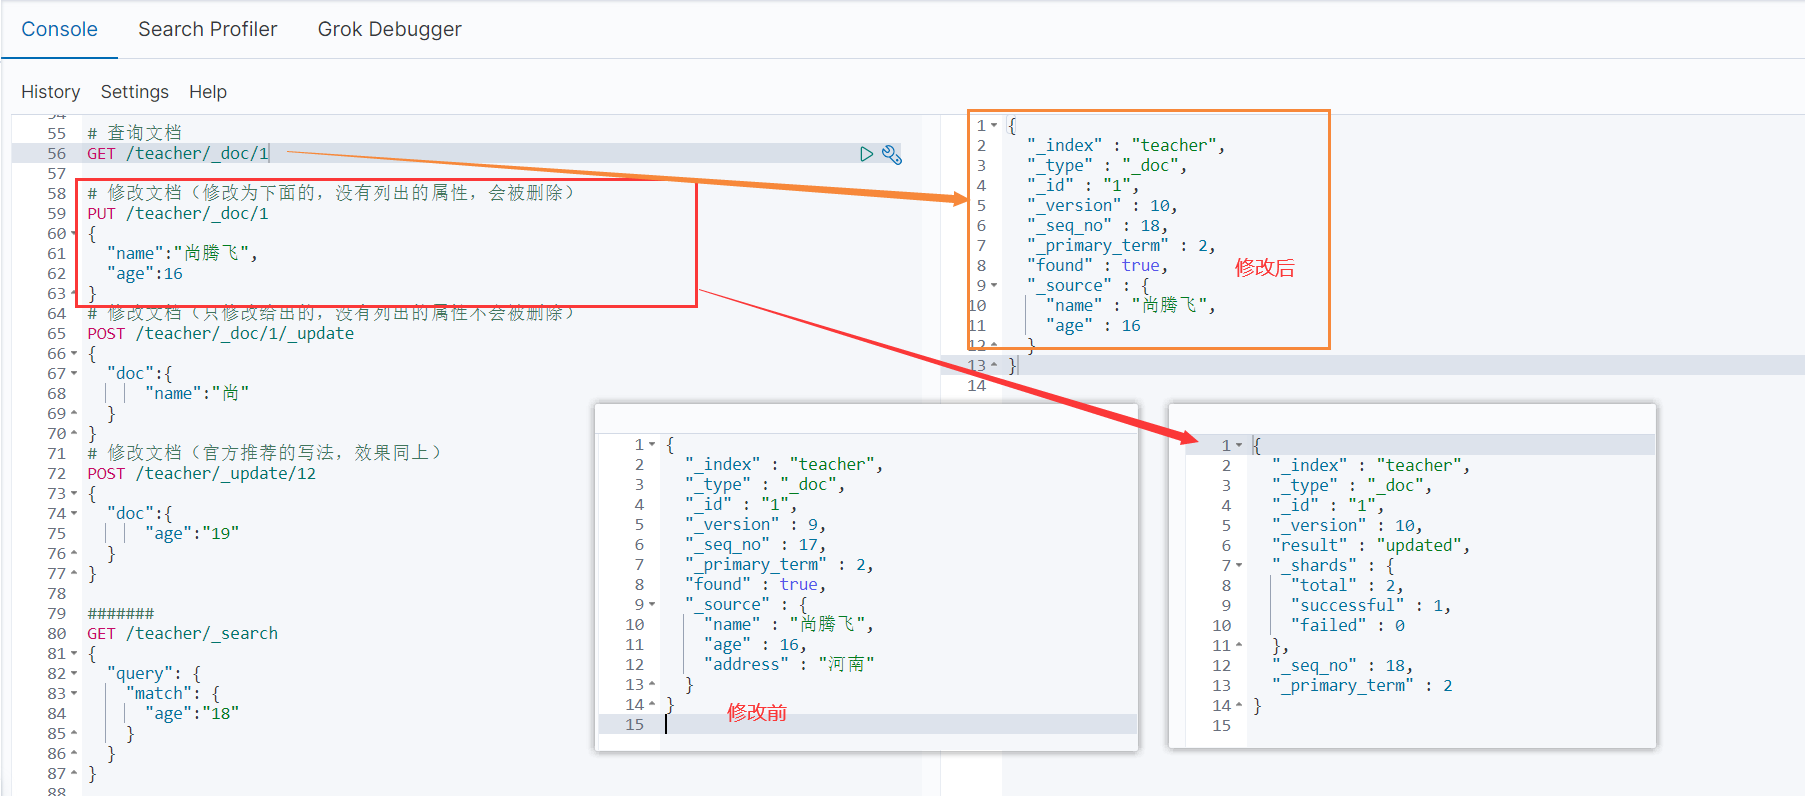Click the "age":16 line in the PUT body
The height and width of the screenshot is (796, 1805).
pos(145,274)
